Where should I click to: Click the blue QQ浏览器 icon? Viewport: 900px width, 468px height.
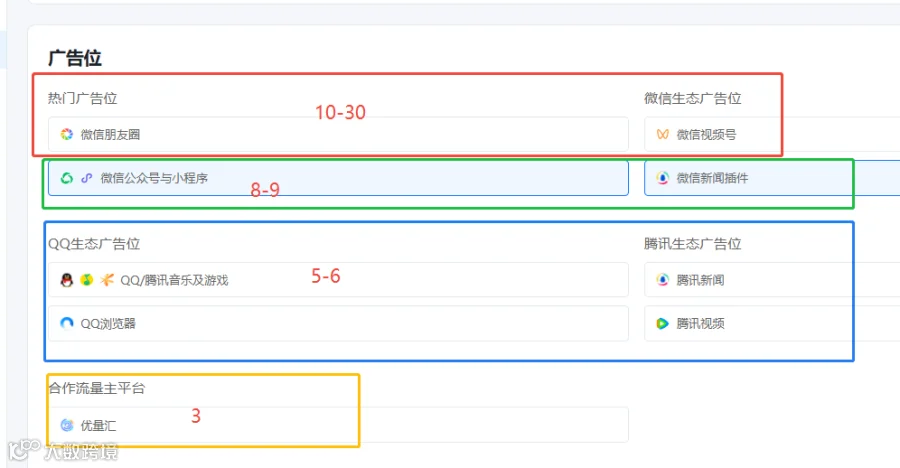[x=67, y=323]
